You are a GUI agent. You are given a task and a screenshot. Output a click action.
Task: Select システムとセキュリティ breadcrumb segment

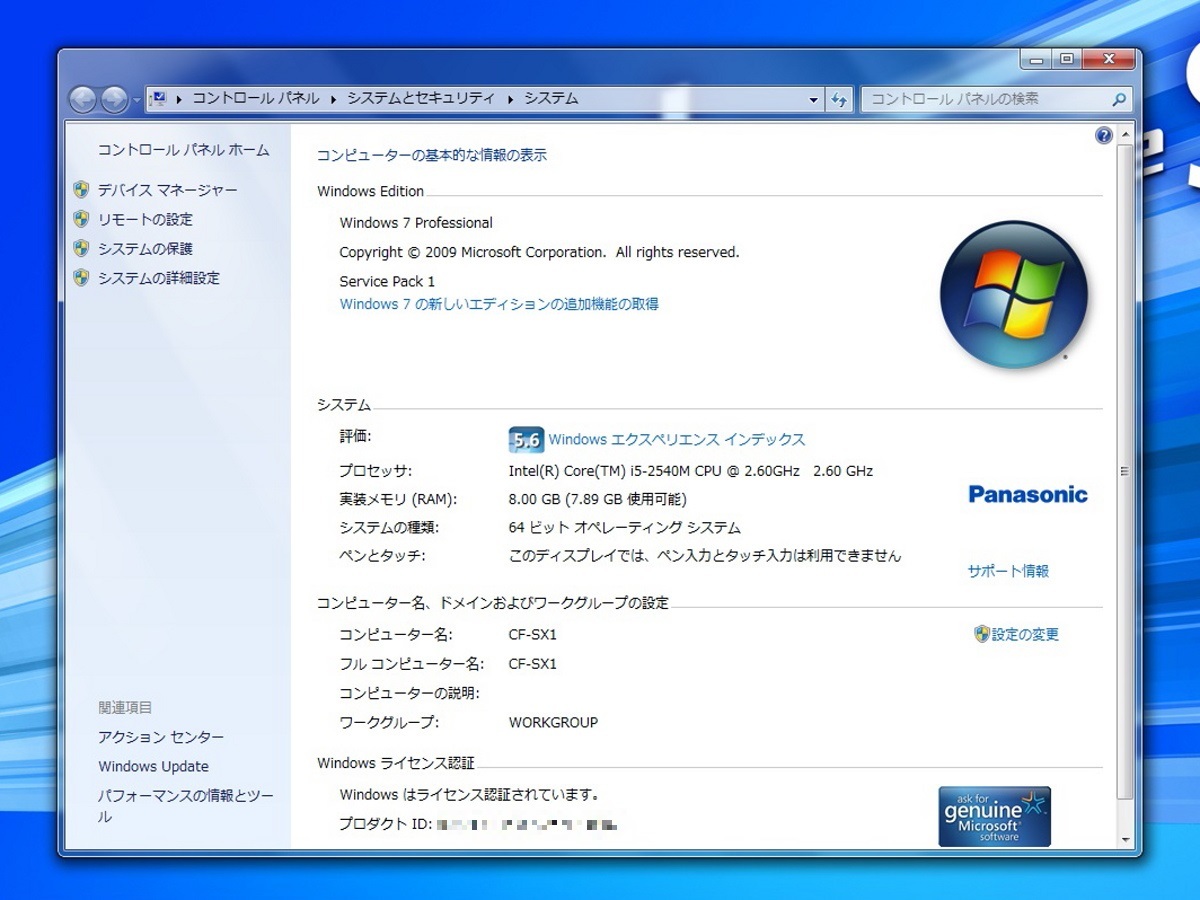(421, 98)
